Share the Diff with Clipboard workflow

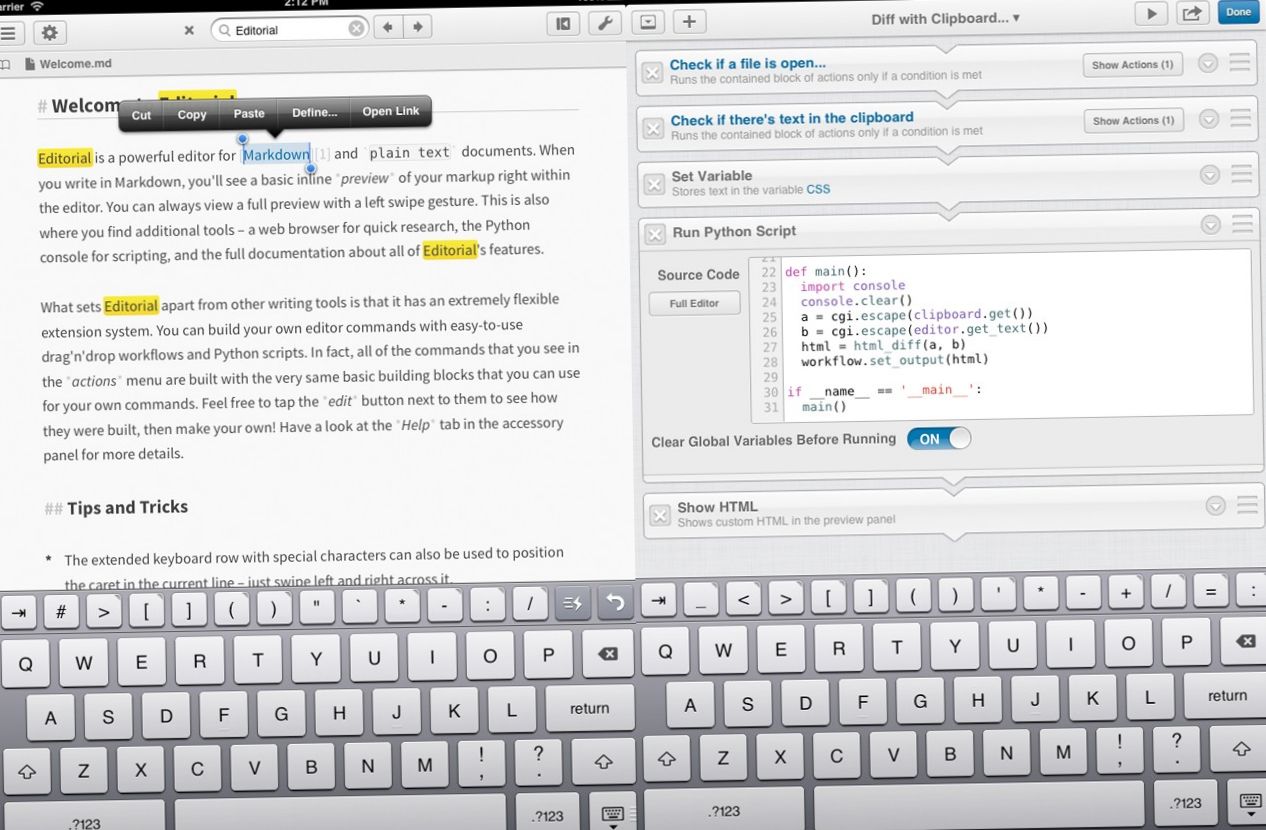point(1191,13)
